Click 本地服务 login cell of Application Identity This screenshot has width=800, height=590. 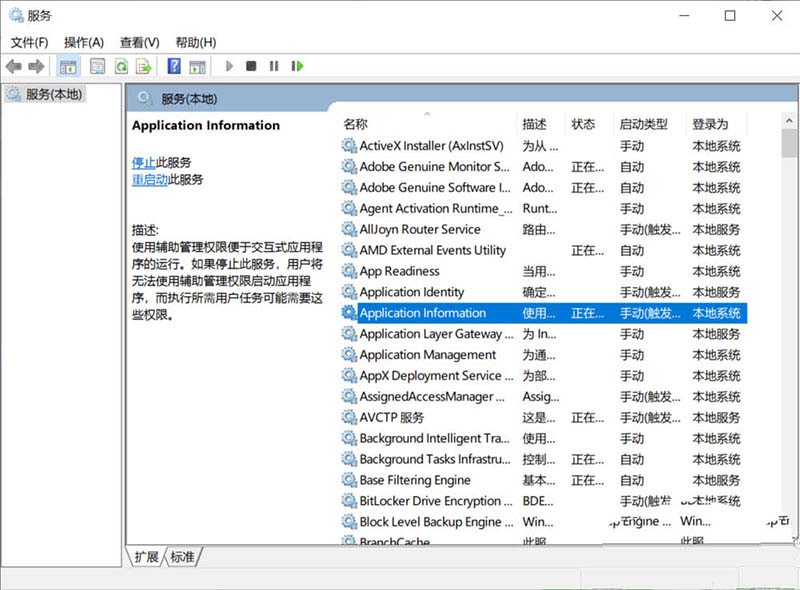(x=716, y=292)
